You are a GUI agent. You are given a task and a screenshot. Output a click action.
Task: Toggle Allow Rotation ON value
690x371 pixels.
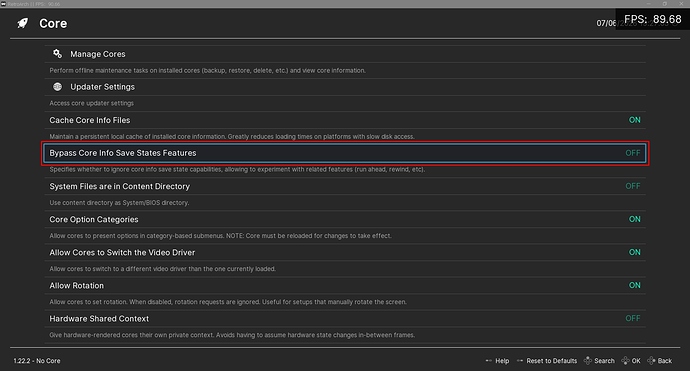click(635, 285)
